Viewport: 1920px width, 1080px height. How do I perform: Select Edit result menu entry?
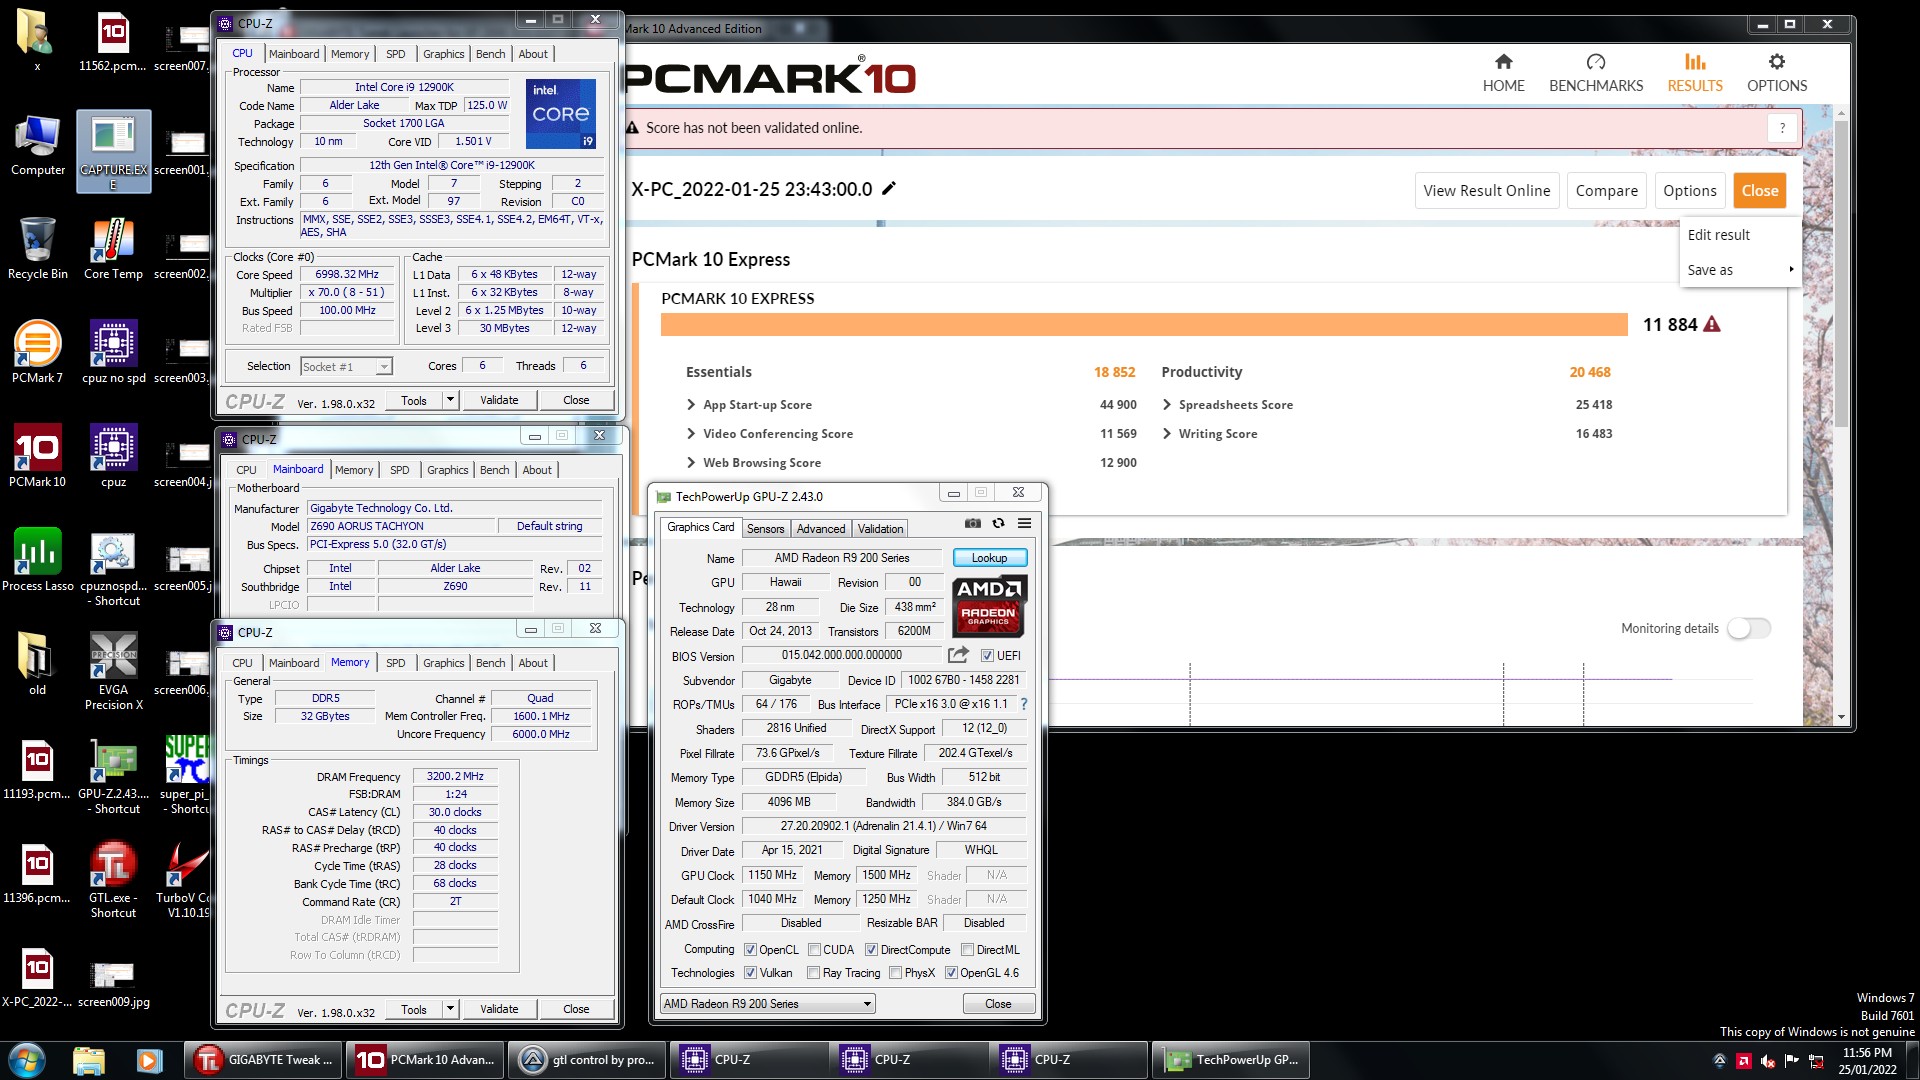point(1740,235)
